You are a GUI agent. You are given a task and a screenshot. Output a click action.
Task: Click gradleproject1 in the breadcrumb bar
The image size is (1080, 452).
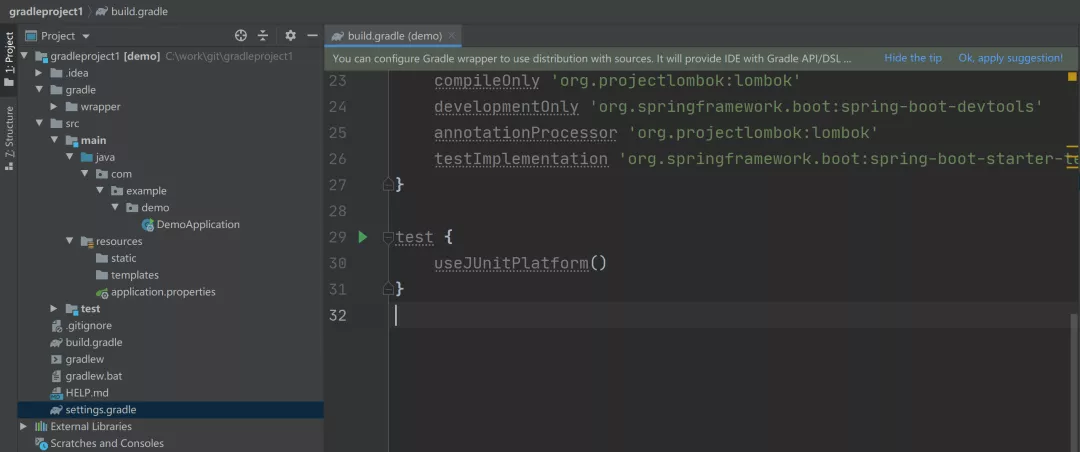(x=45, y=11)
